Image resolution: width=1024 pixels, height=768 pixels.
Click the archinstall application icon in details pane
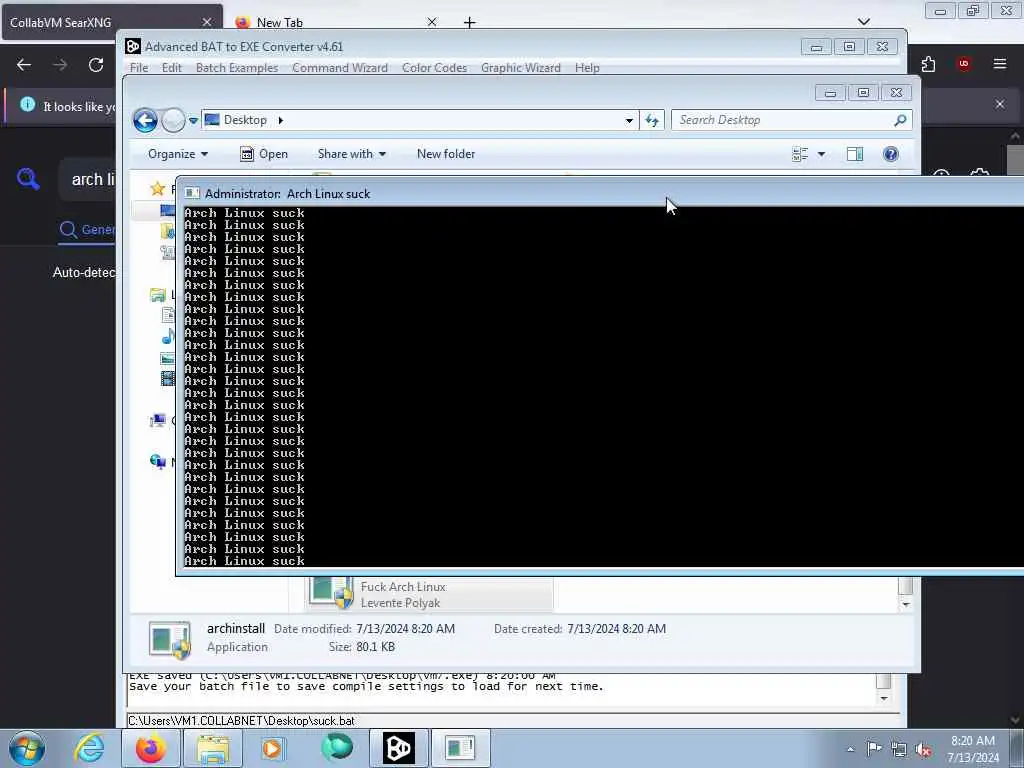point(170,639)
